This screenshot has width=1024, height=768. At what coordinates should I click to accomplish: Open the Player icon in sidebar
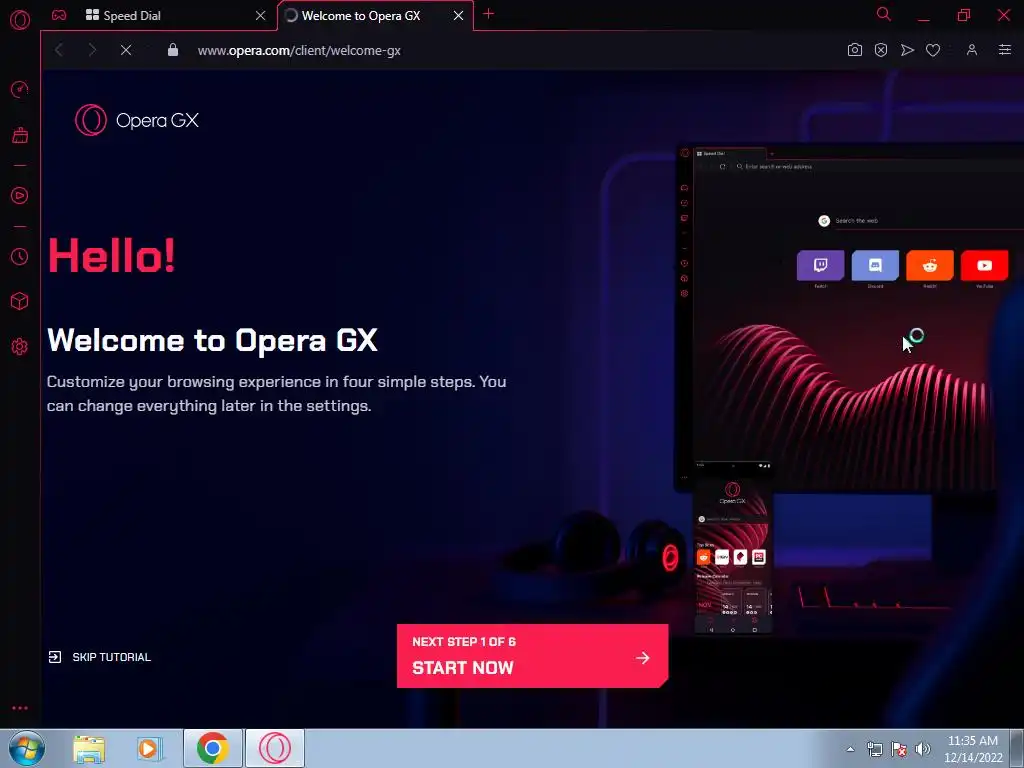(20, 195)
